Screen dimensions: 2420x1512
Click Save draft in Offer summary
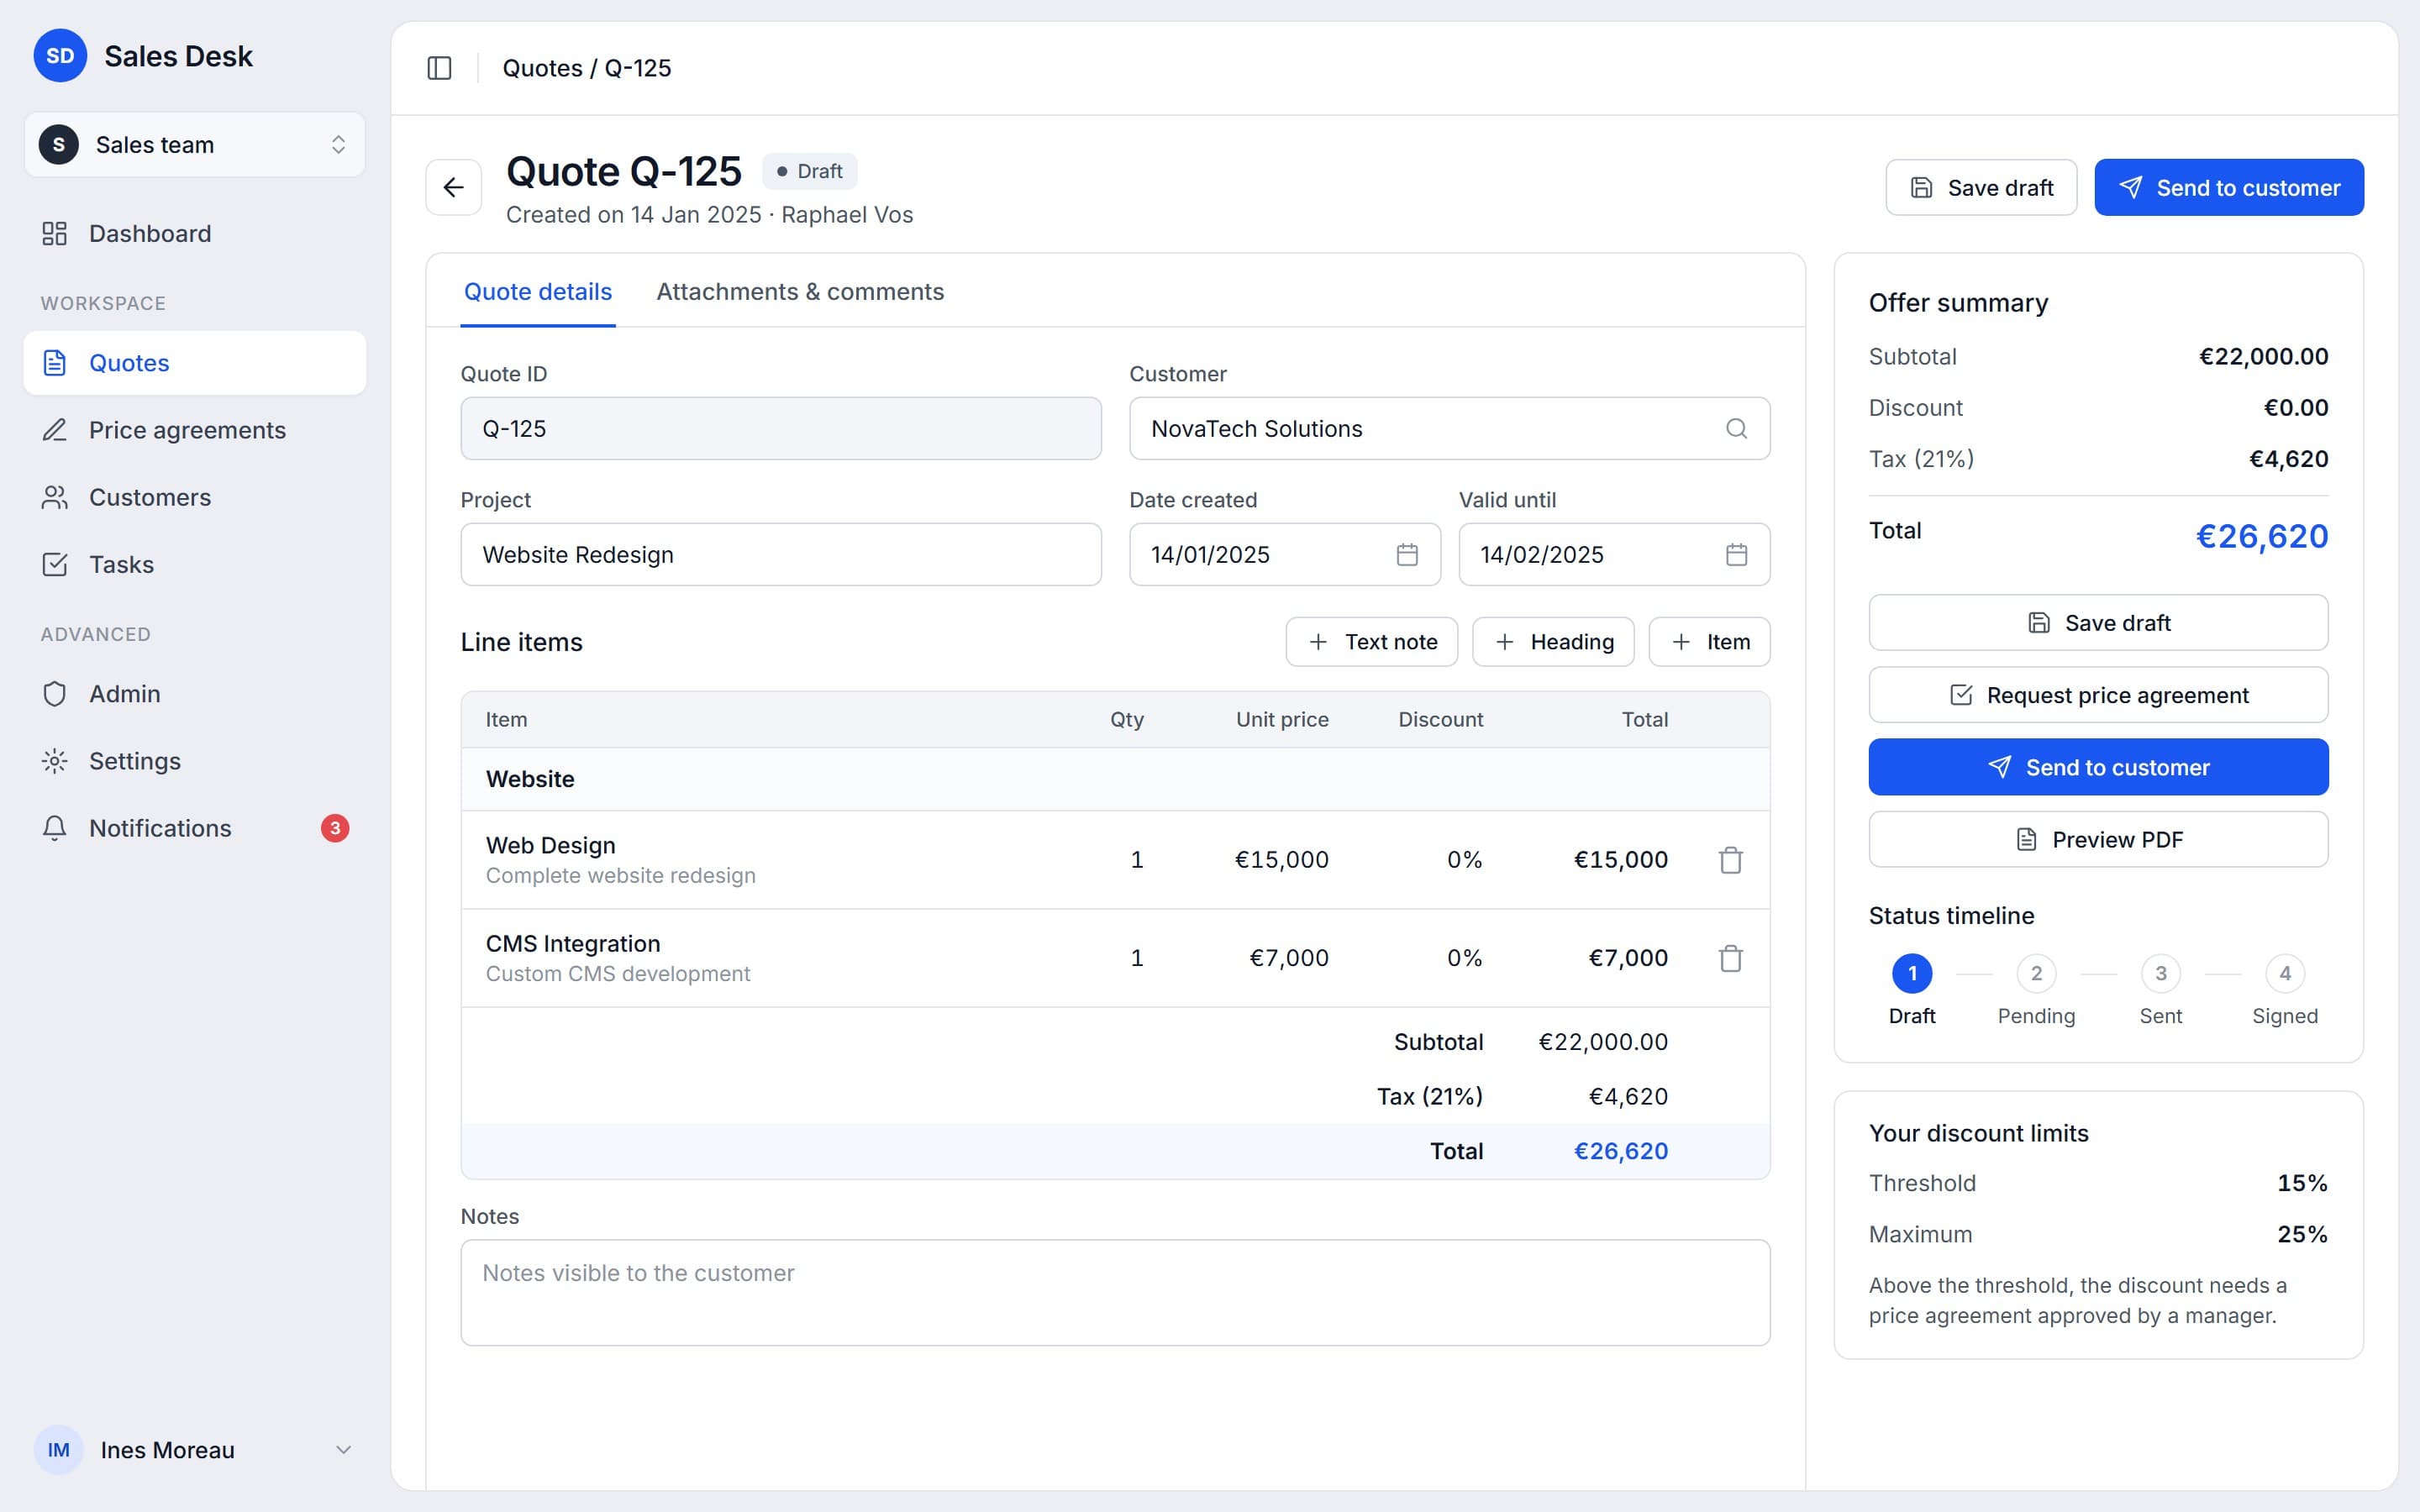click(x=2098, y=623)
